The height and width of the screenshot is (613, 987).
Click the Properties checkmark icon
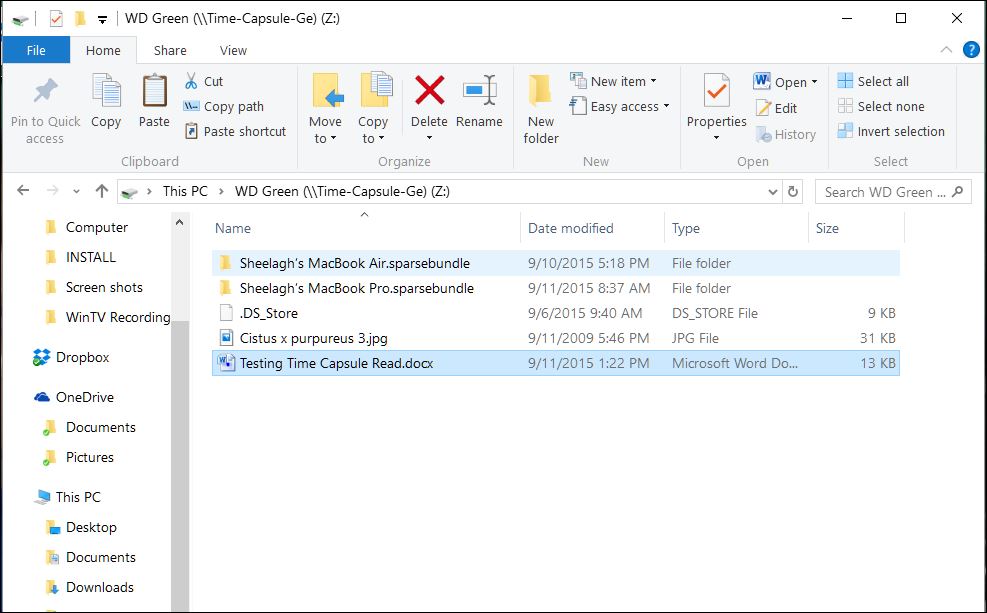[x=716, y=91]
